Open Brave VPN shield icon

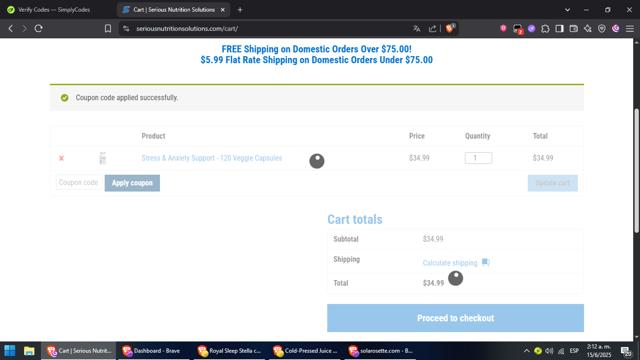point(602,29)
